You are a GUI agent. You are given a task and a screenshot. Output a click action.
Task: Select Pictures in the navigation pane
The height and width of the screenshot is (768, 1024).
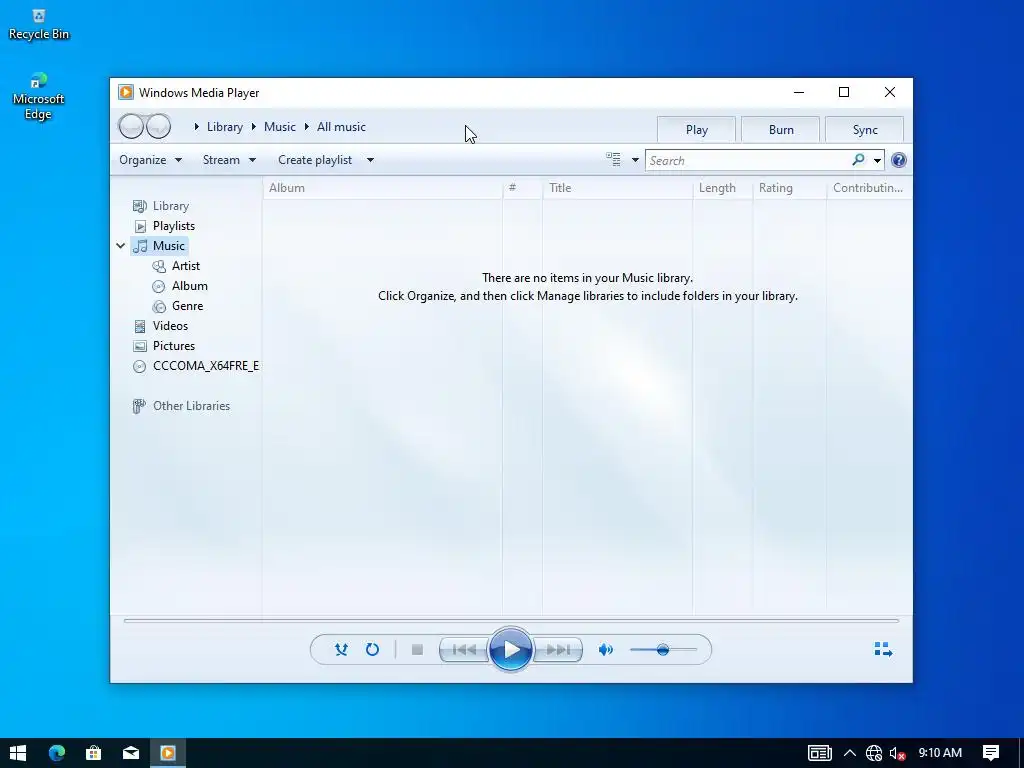[x=164, y=346]
